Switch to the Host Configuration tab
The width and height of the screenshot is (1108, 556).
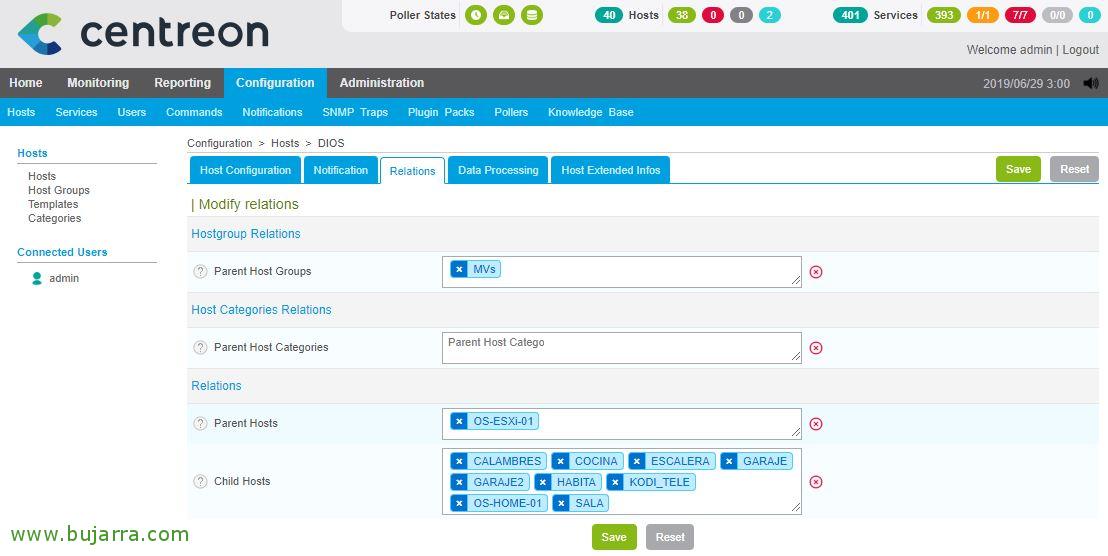(245, 170)
